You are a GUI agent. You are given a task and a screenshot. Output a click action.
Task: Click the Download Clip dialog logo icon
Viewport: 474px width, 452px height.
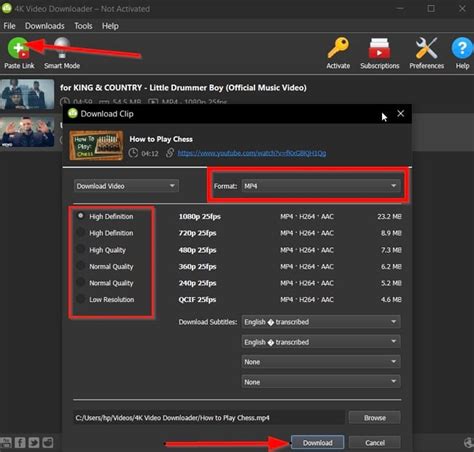click(73, 113)
